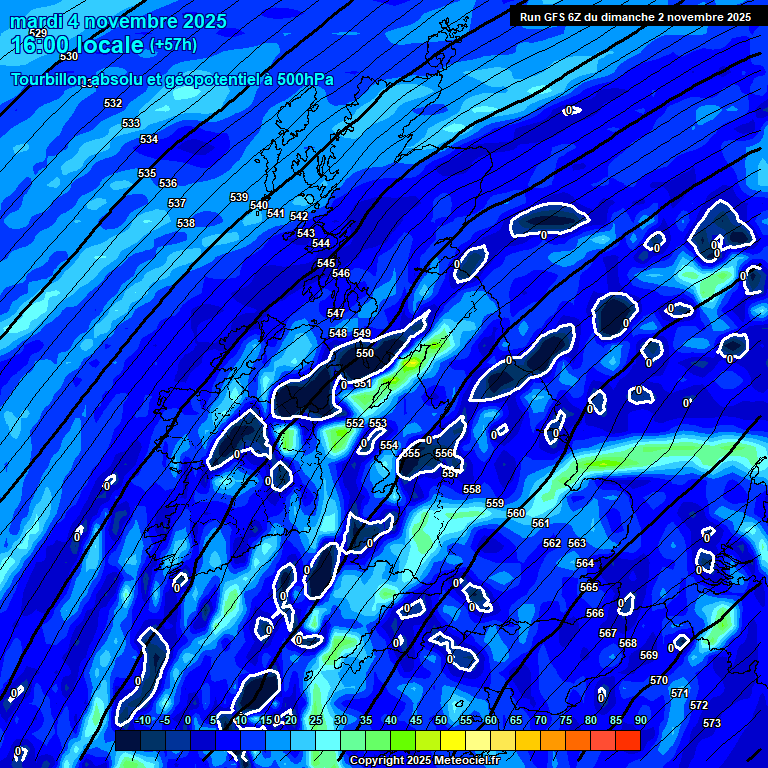Viewport: 768px width, 768px height.
Task: Click the Copyright 2025 Meteociel.fr text
Action: pos(424,760)
